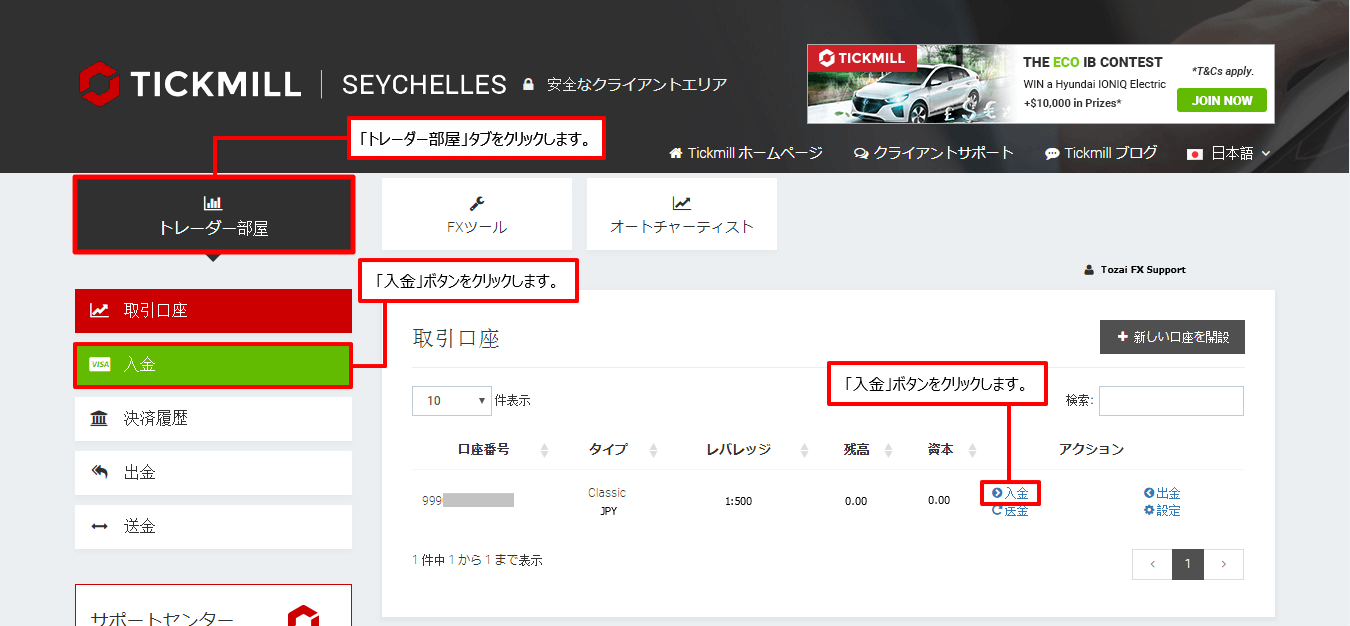This screenshot has height=626, width=1350.
Task: Select the トレーダー部屋 tab
Action: [213, 215]
